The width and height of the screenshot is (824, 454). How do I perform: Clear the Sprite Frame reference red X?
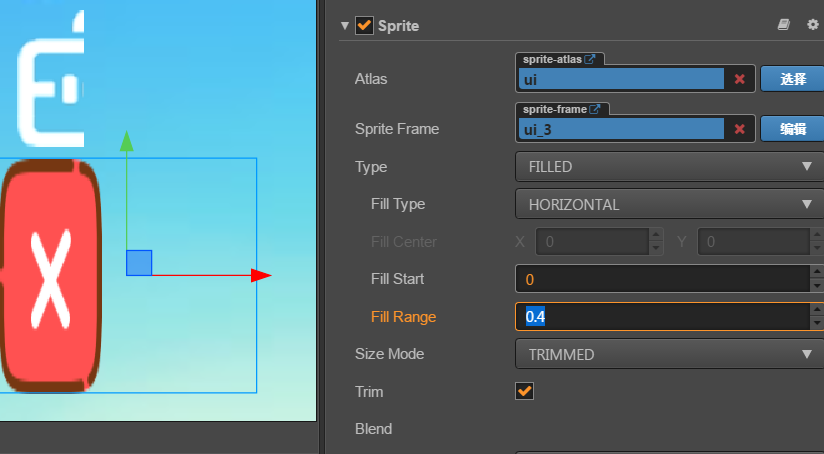[x=740, y=129]
